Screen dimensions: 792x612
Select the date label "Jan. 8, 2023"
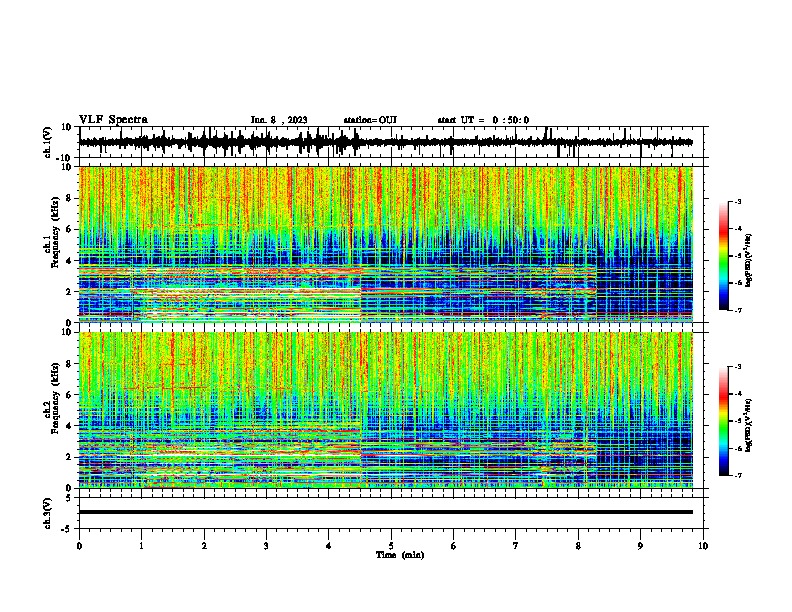click(279, 120)
